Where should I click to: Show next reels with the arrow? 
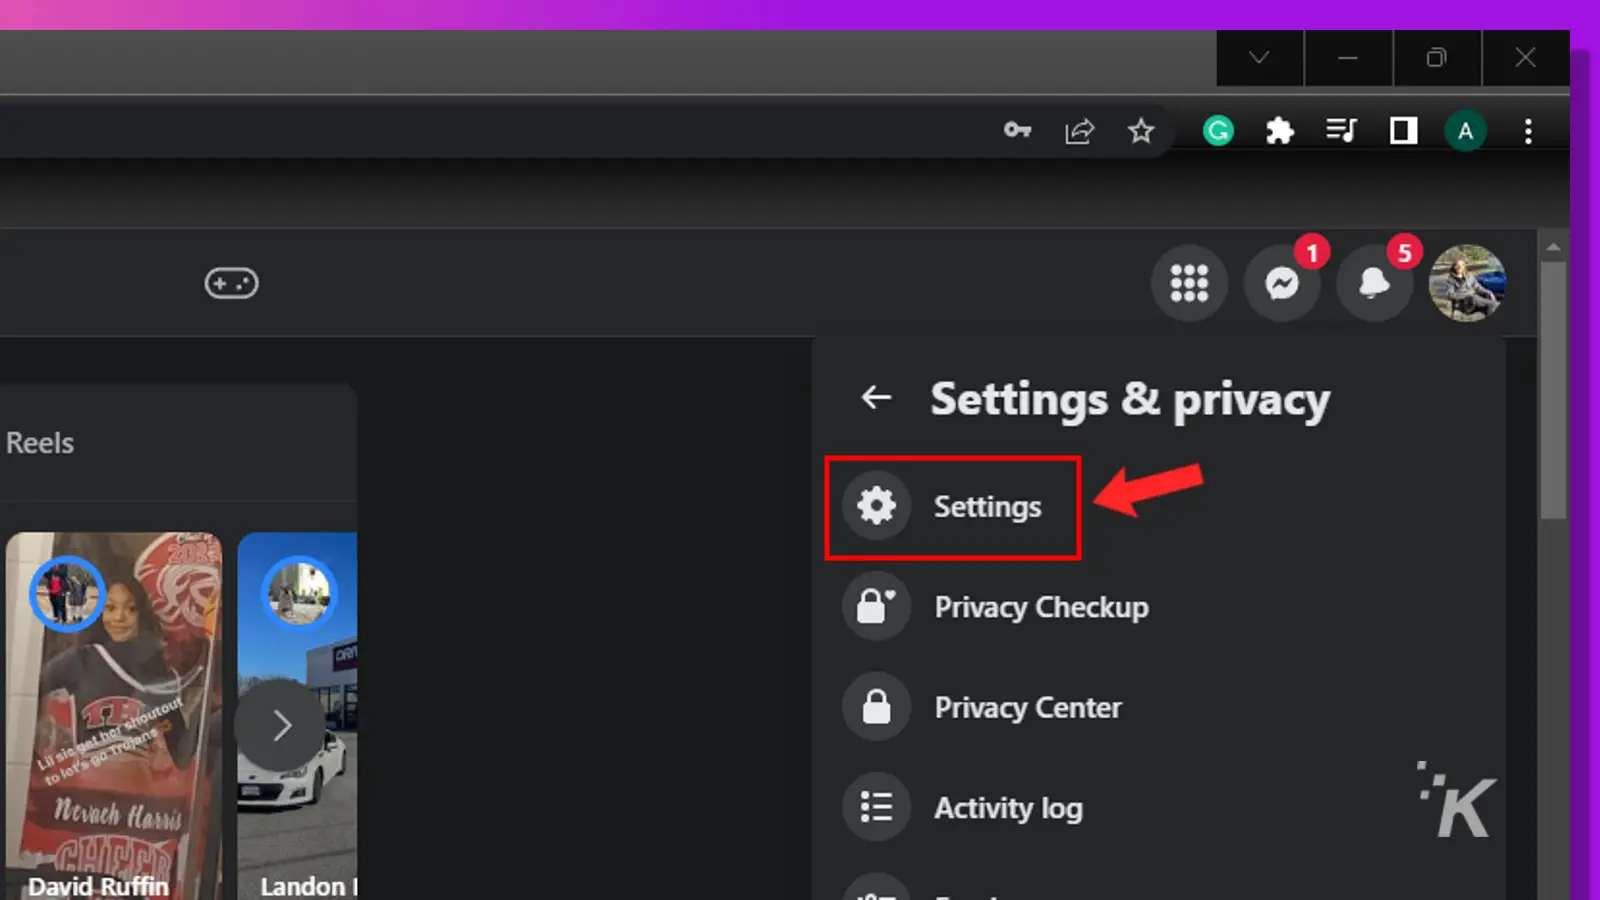click(x=281, y=725)
